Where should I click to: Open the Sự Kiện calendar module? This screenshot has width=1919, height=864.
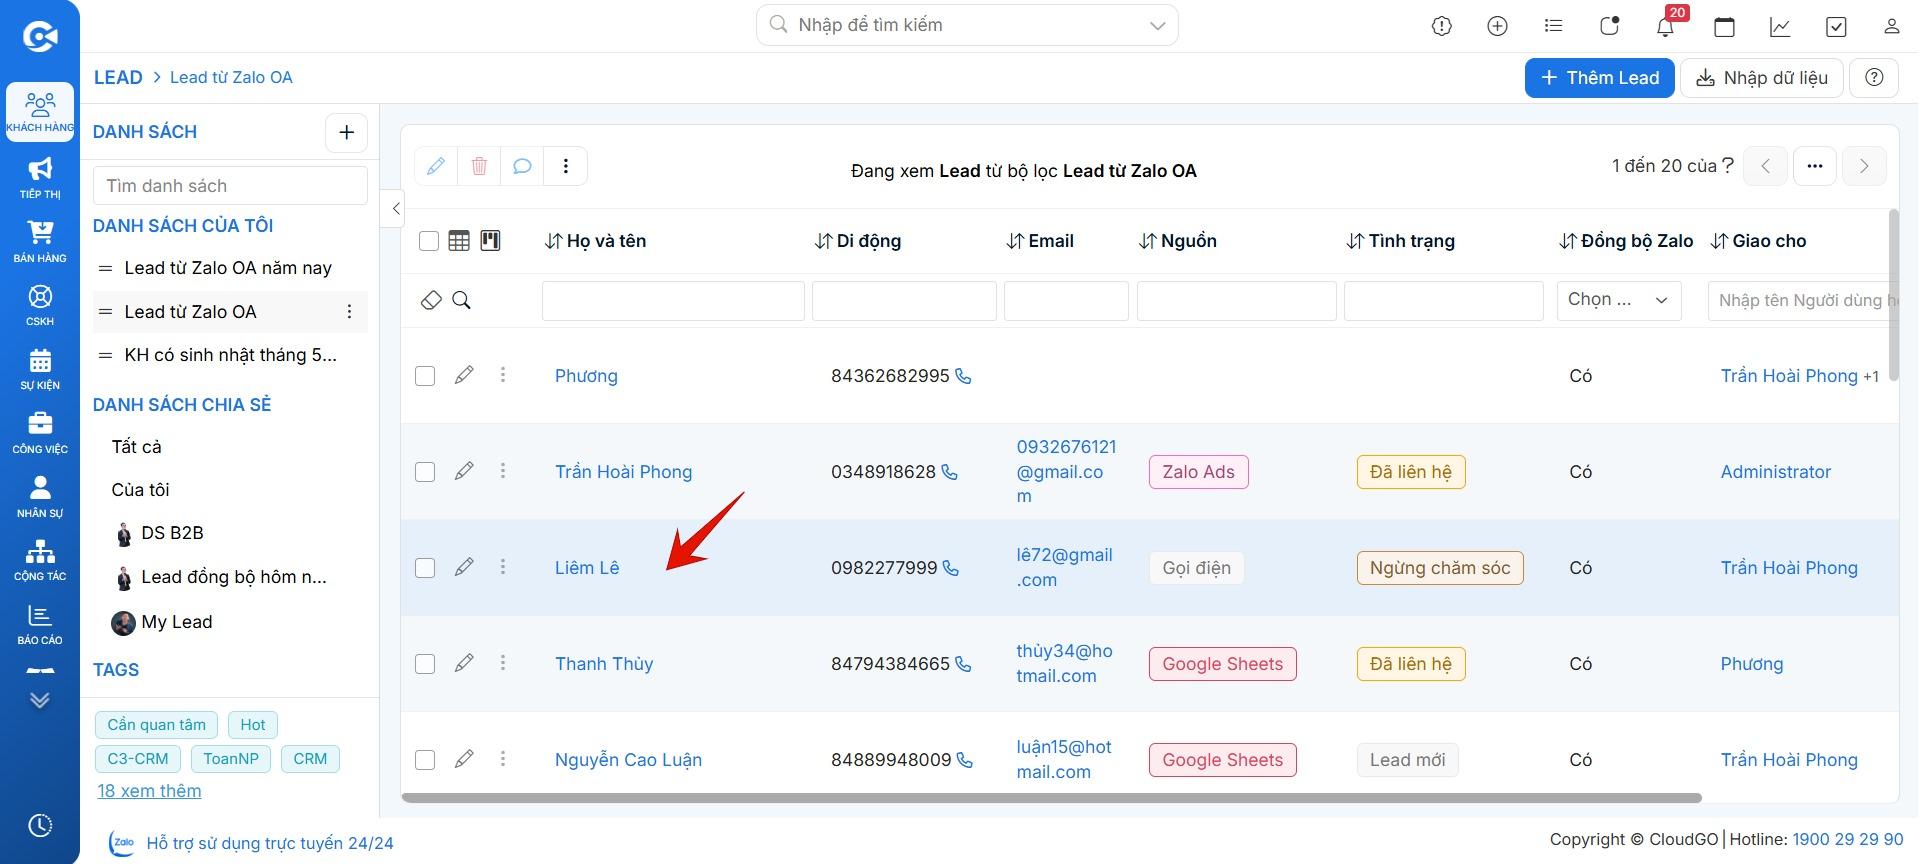[40, 369]
